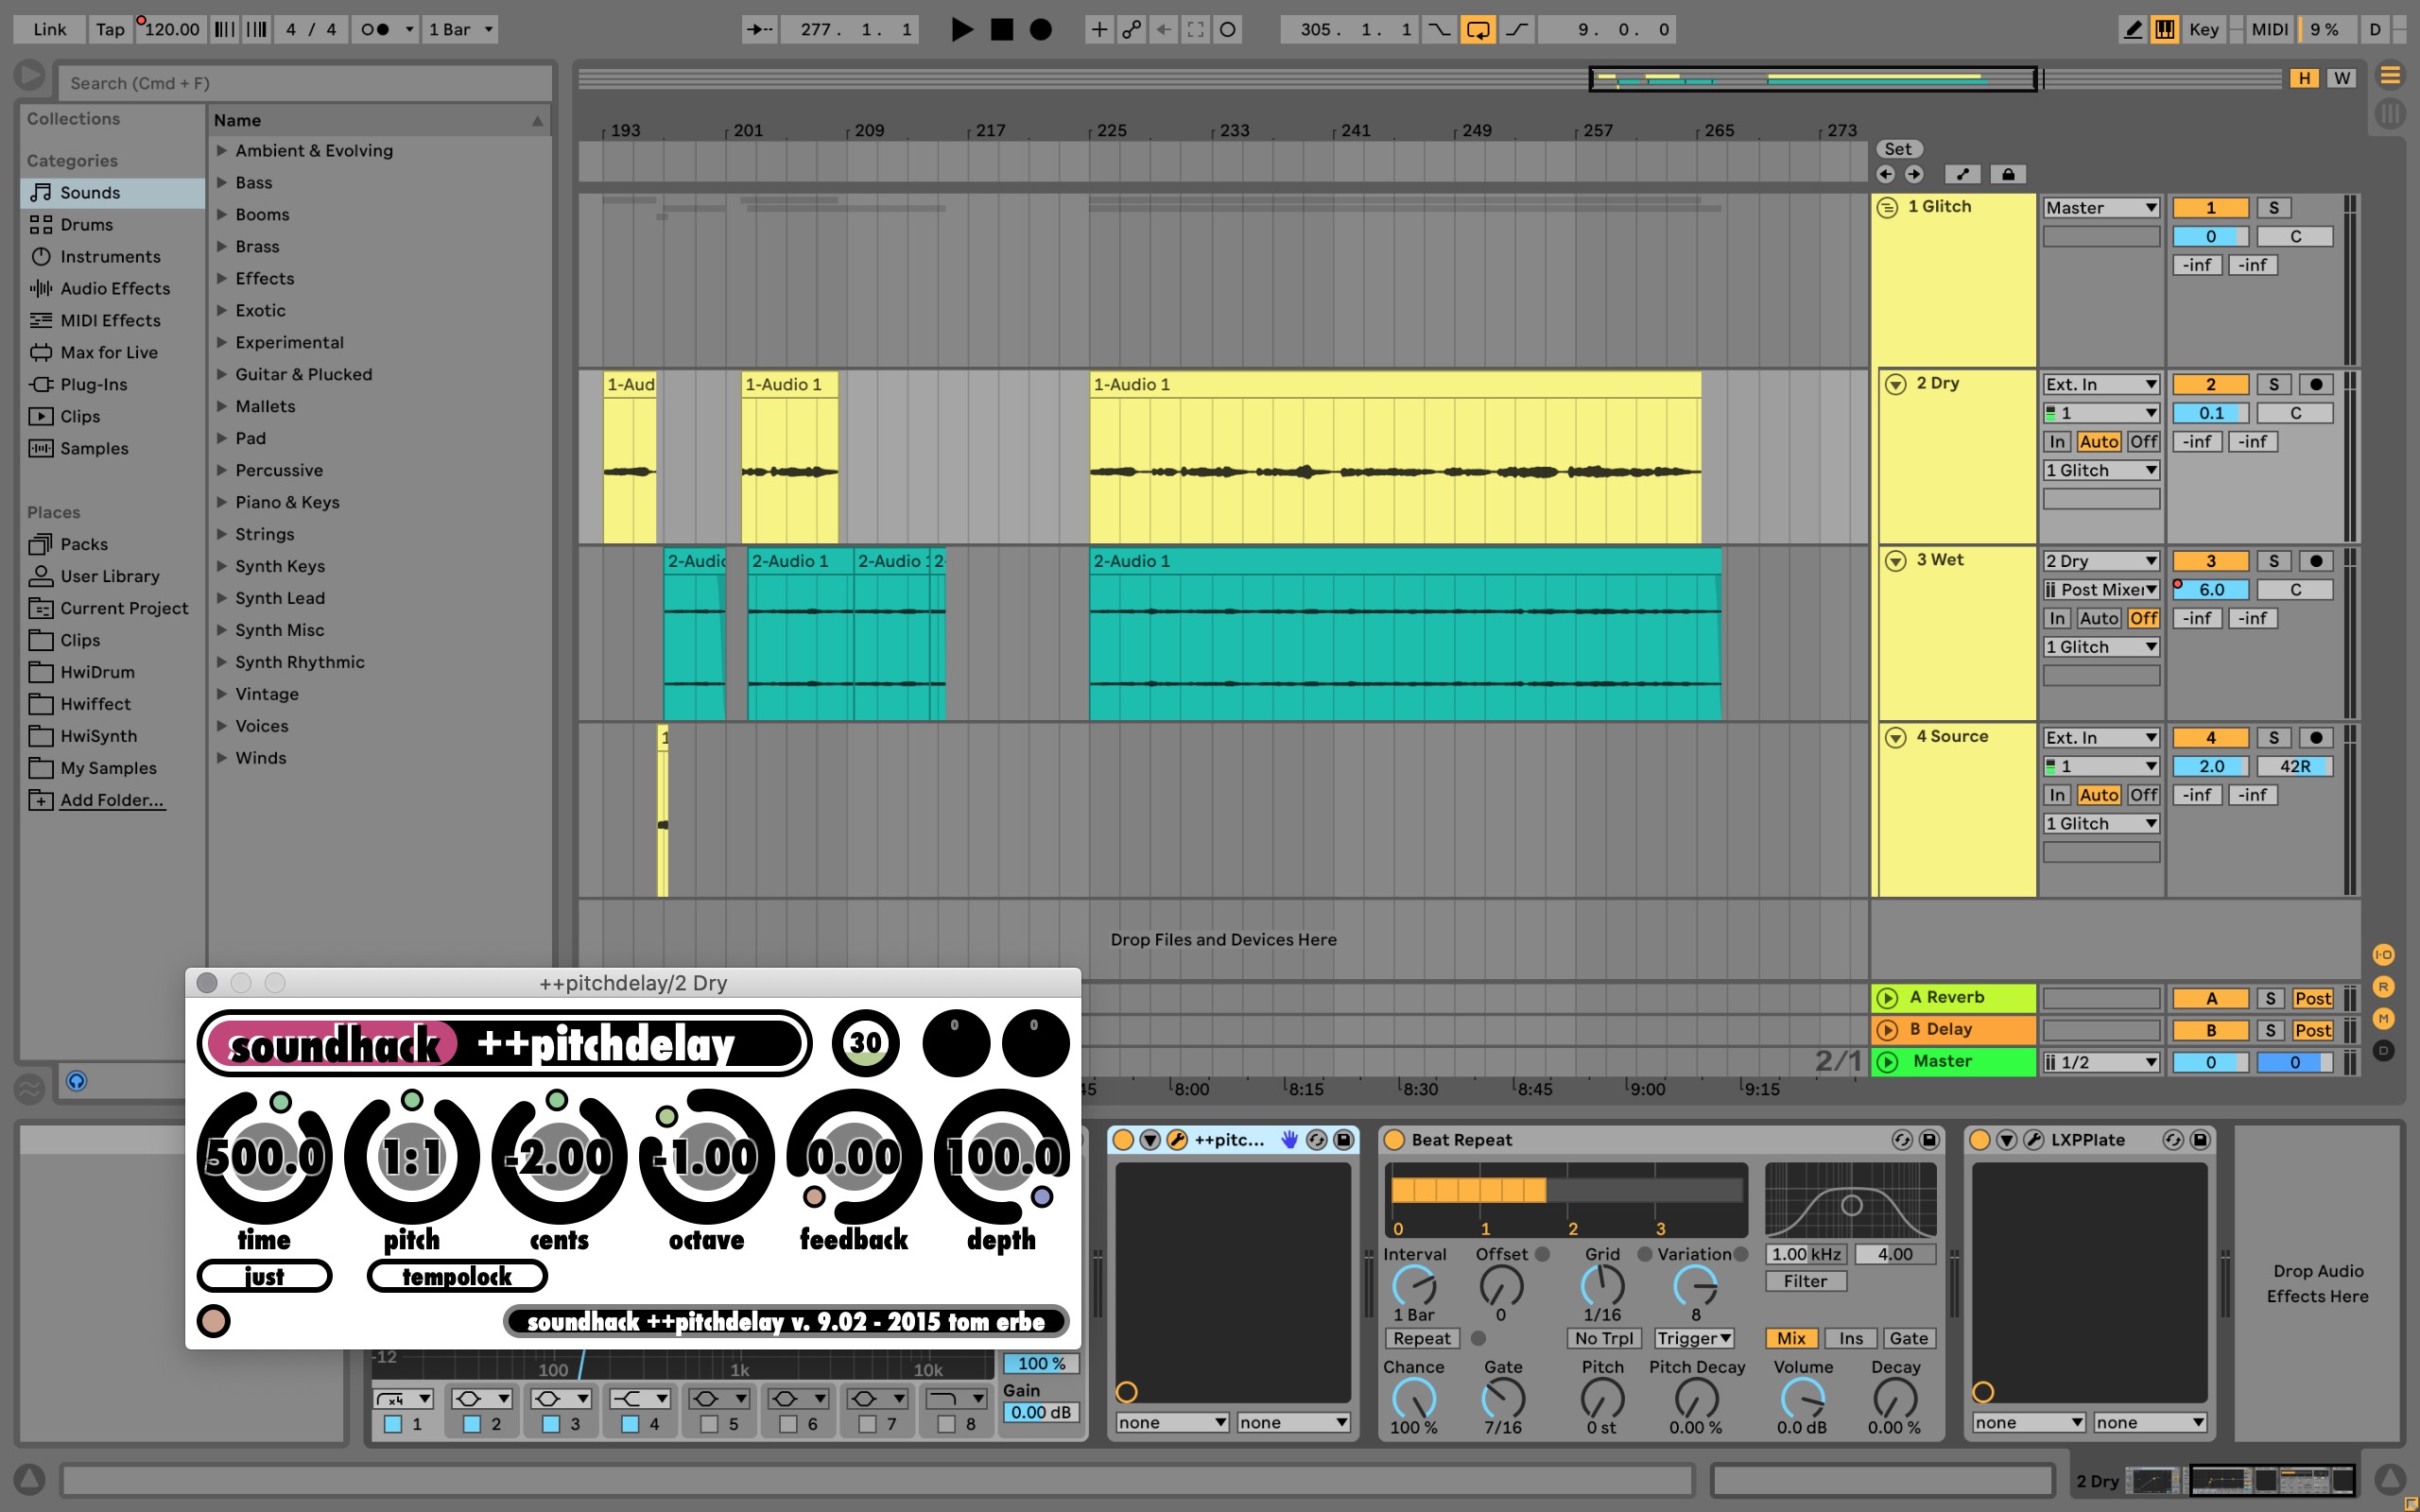Click the Set locator button
2420x1512 pixels.
(x=1897, y=149)
